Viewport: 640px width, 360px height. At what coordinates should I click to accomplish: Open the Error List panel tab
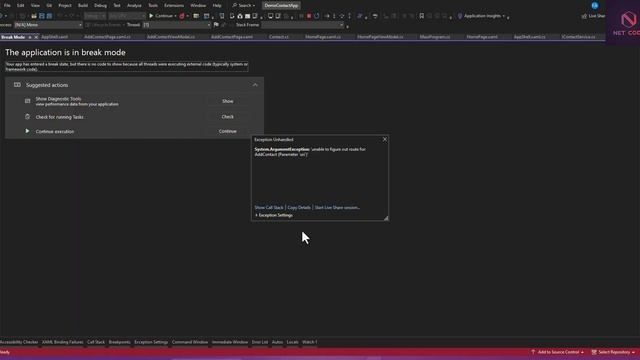260,342
